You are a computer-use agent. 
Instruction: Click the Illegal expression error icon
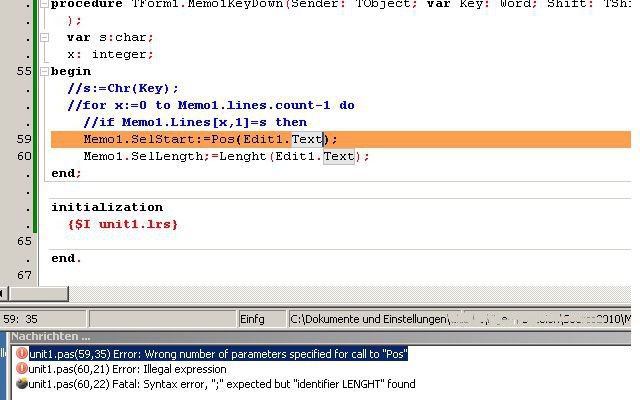(21, 369)
